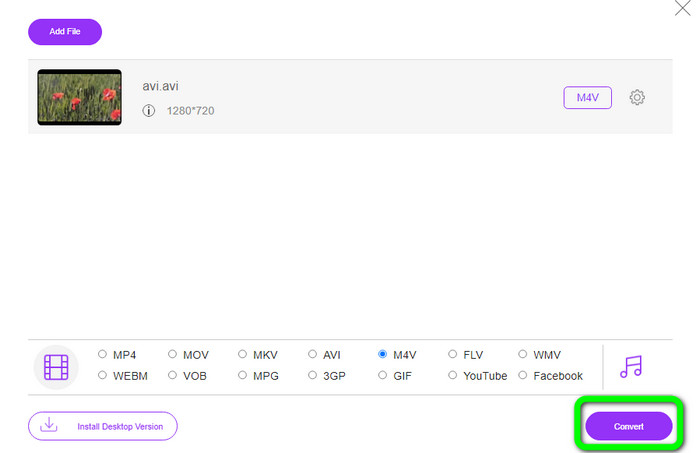This screenshot has height=453, width=700.
Task: Open settings gear for avi.avi
Action: [637, 97]
